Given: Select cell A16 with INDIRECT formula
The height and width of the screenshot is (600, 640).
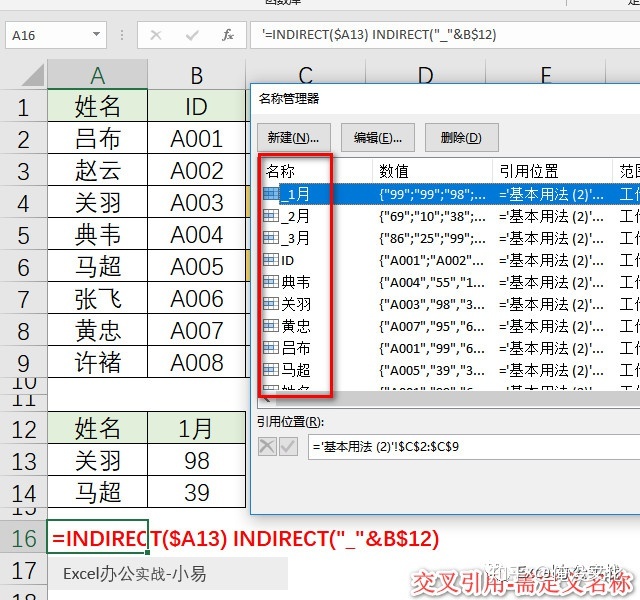Looking at the screenshot, I should click(x=98, y=538).
